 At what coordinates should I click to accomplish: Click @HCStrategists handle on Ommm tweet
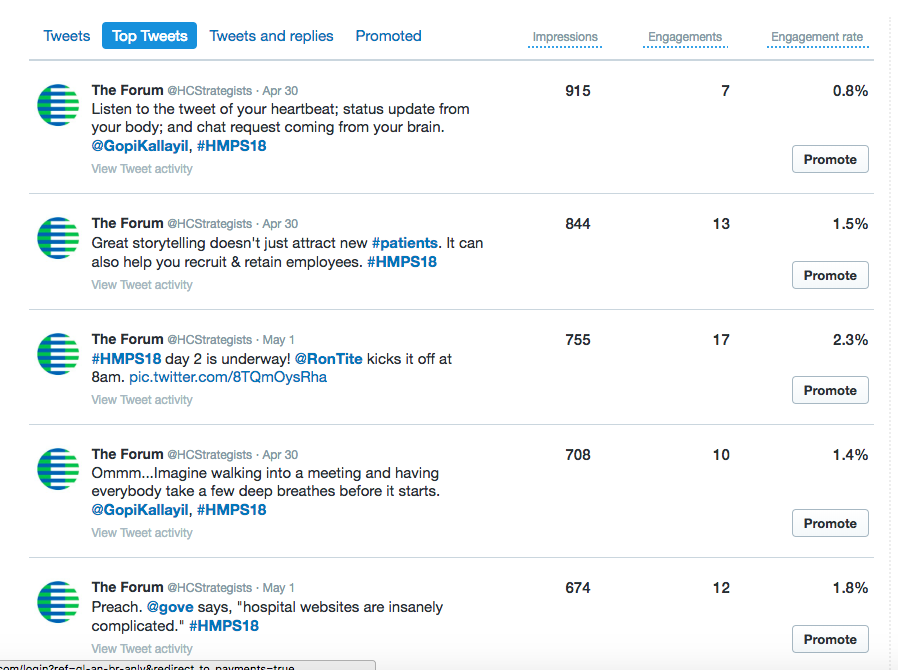point(210,455)
